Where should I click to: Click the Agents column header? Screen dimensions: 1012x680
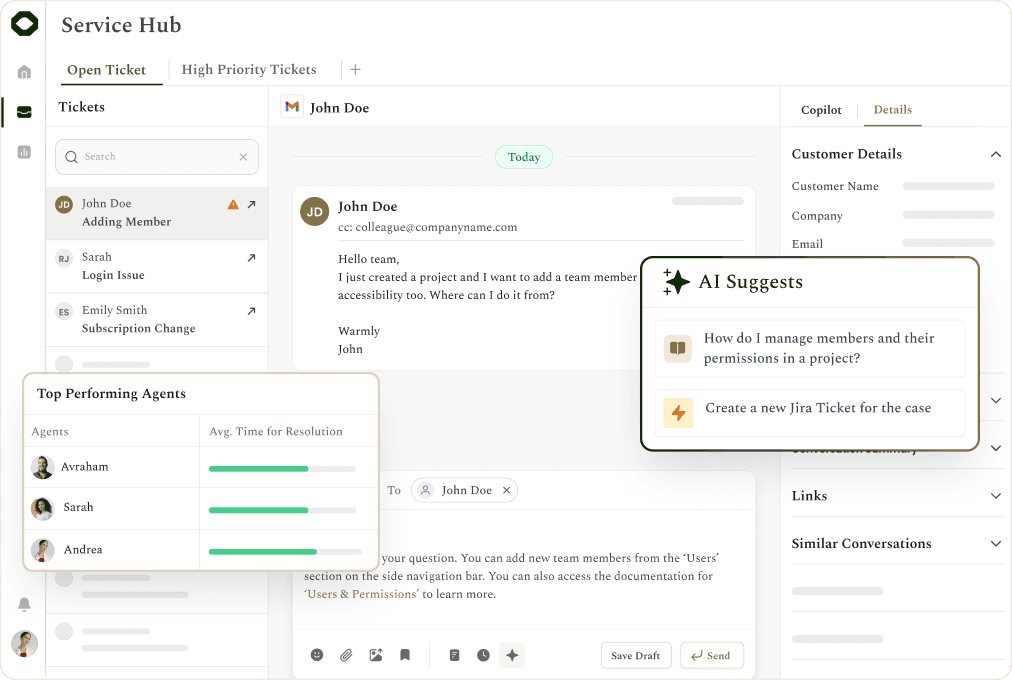coord(50,432)
